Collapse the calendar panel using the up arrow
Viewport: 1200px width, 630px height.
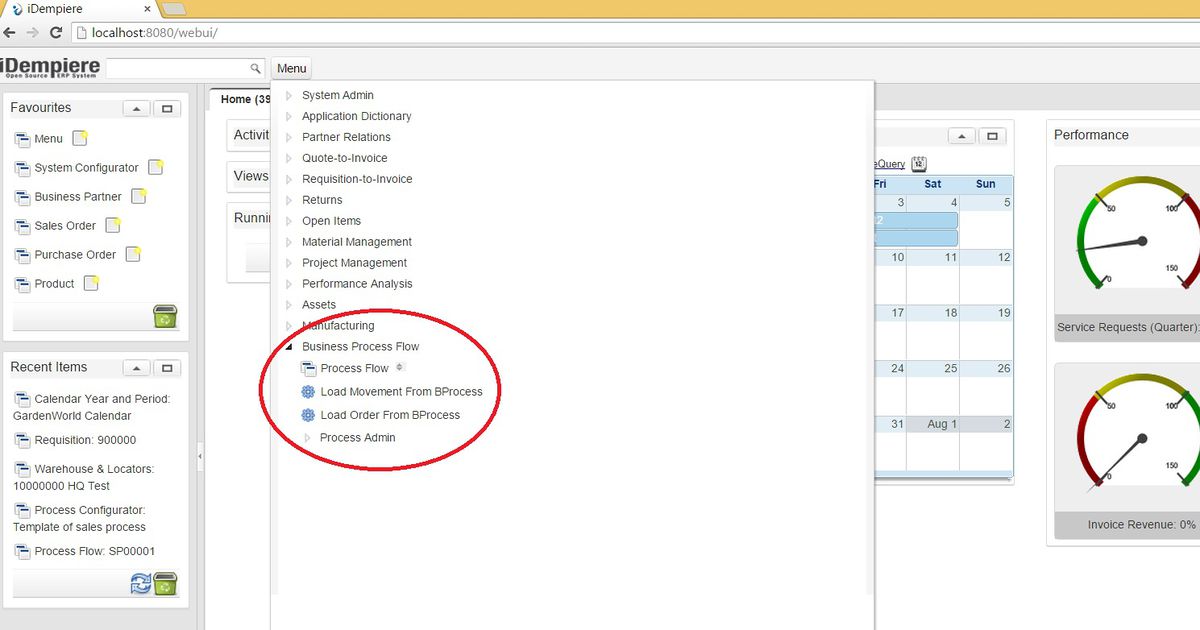coord(961,136)
